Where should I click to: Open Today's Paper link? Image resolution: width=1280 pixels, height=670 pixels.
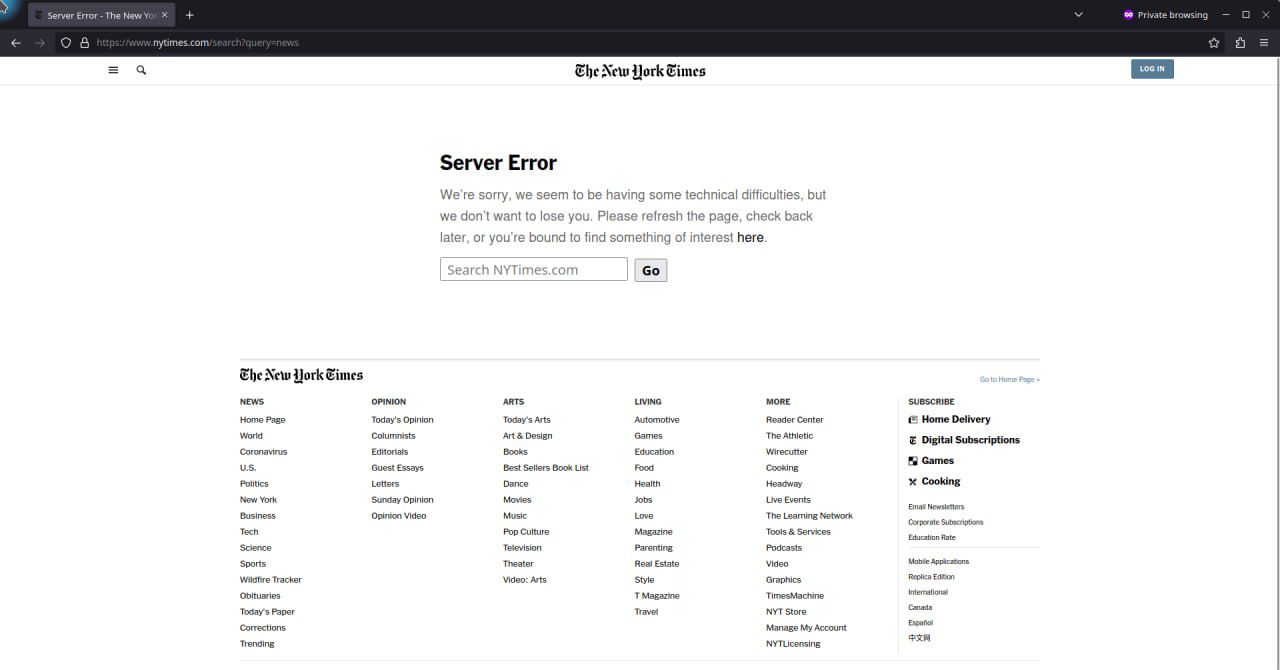[x=267, y=612]
